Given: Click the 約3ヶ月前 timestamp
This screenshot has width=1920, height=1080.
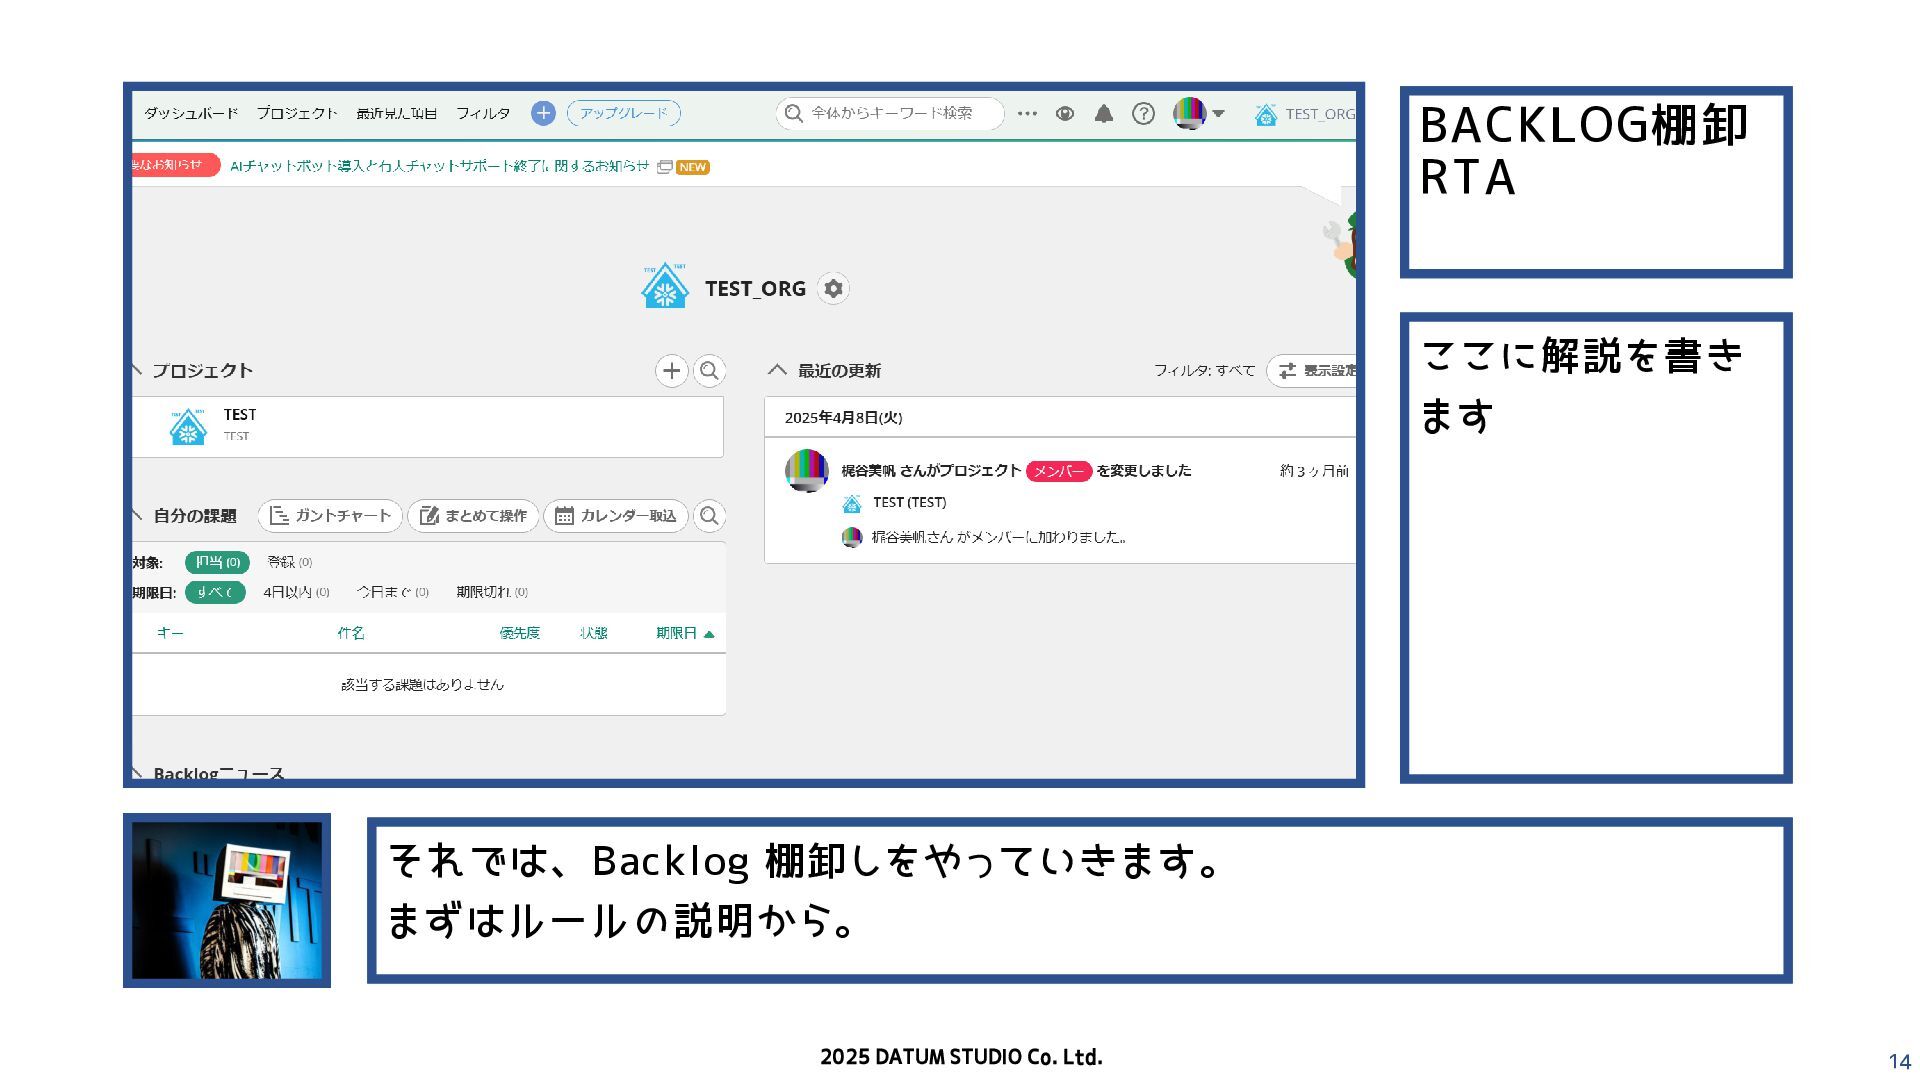Looking at the screenshot, I should pos(1314,471).
